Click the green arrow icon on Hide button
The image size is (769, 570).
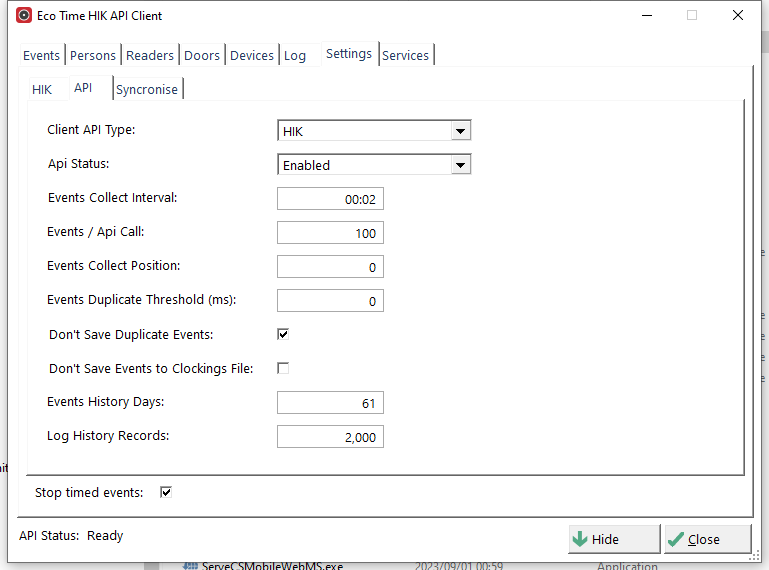coord(580,539)
